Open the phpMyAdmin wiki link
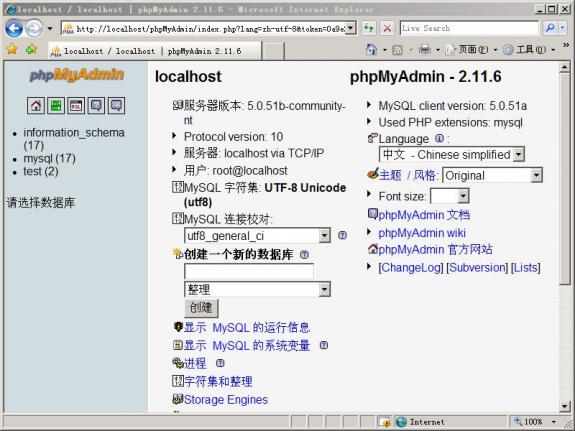 [422, 233]
